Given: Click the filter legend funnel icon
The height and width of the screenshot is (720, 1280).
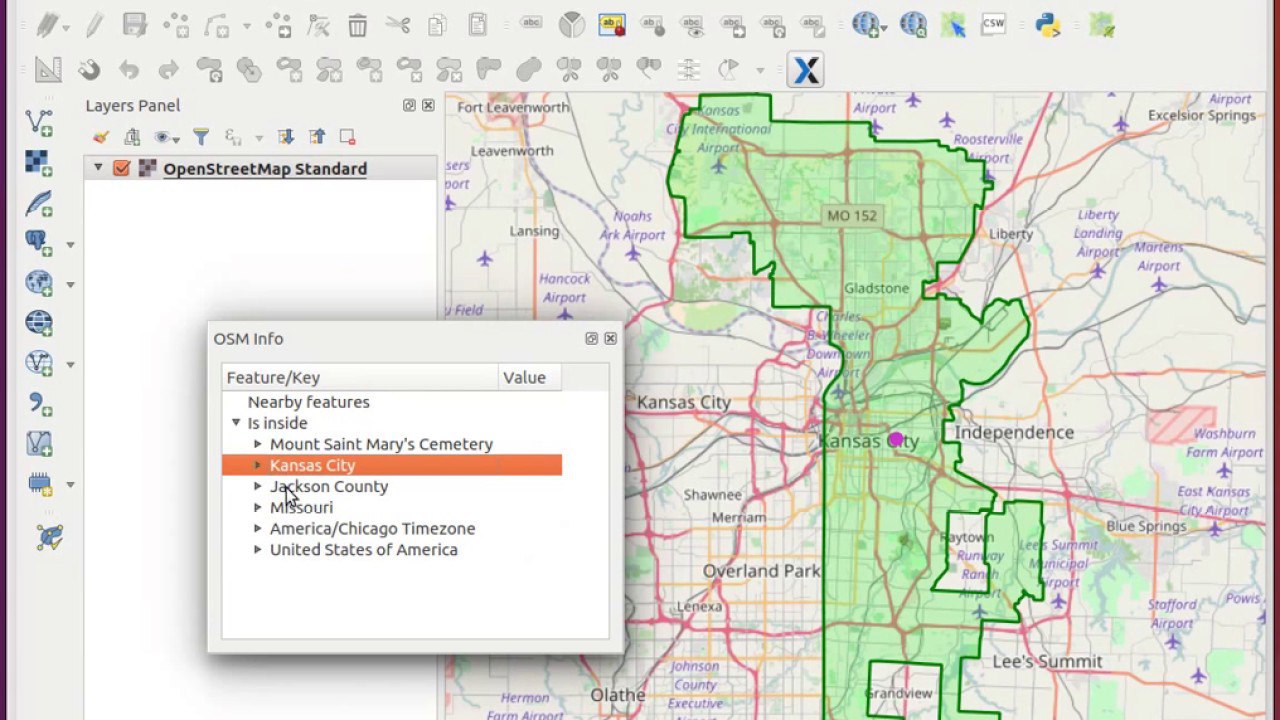Looking at the screenshot, I should [x=201, y=137].
